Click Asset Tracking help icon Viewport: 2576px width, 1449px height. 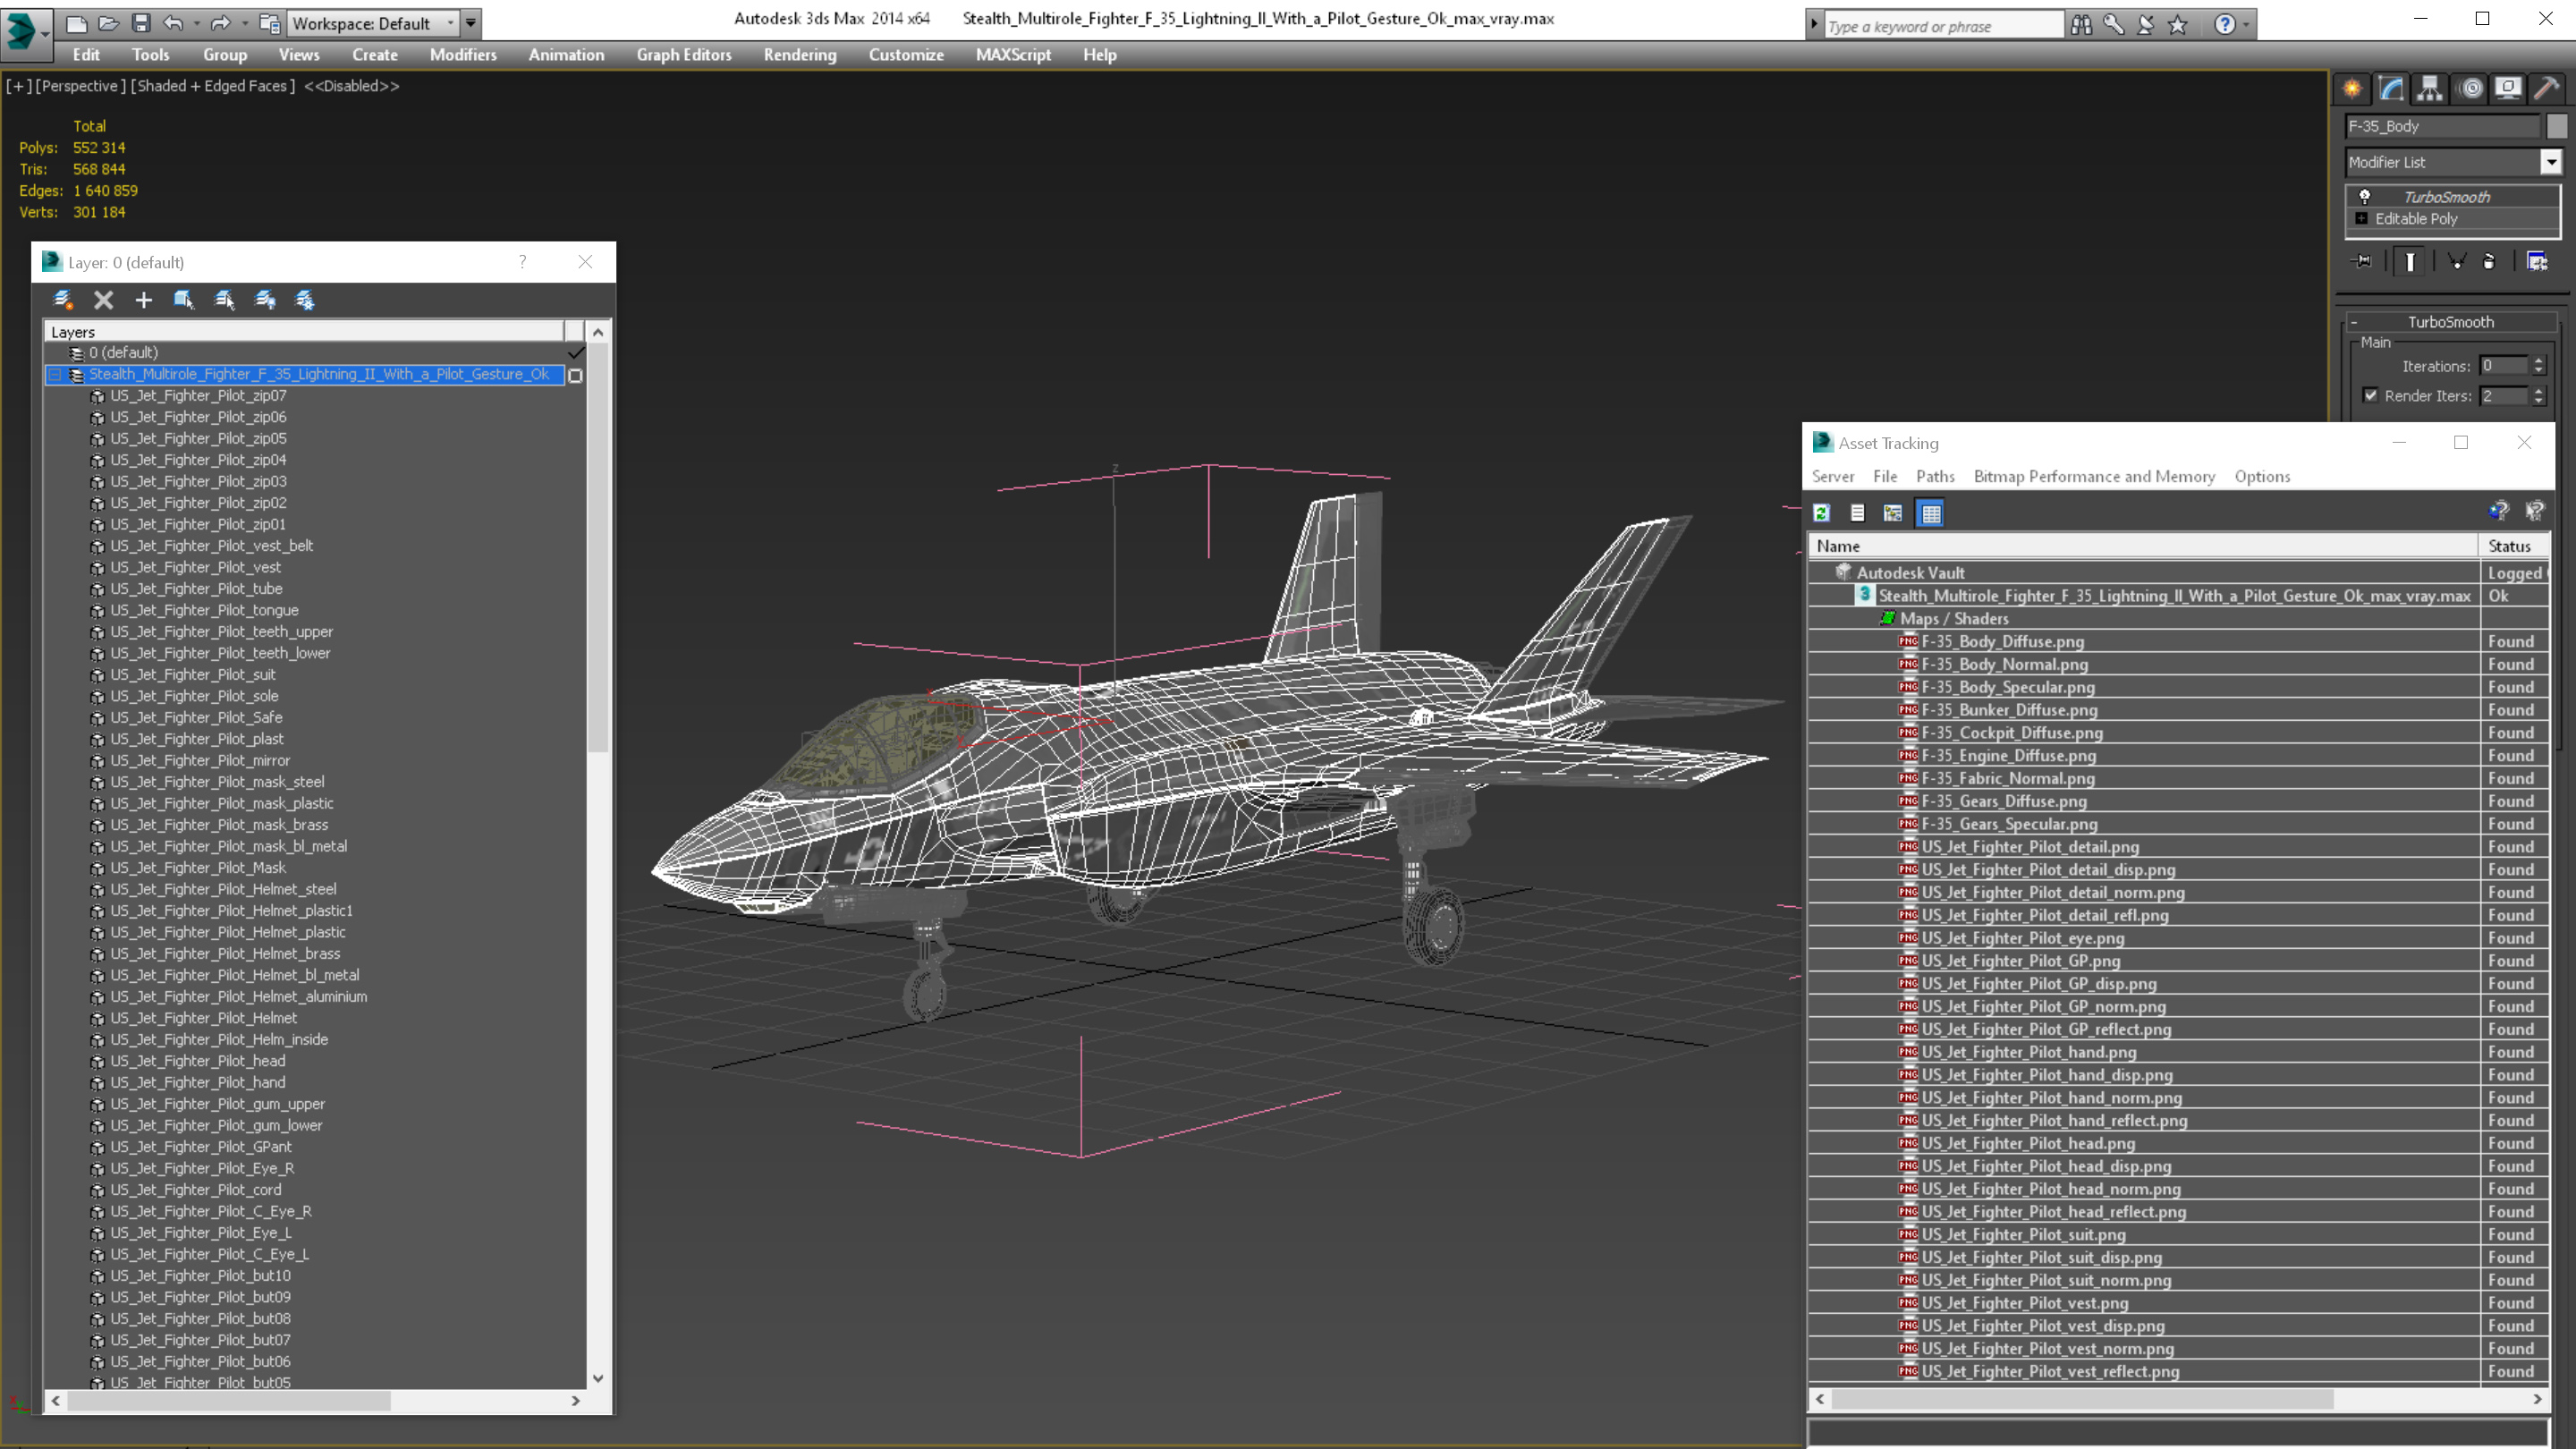(2498, 512)
